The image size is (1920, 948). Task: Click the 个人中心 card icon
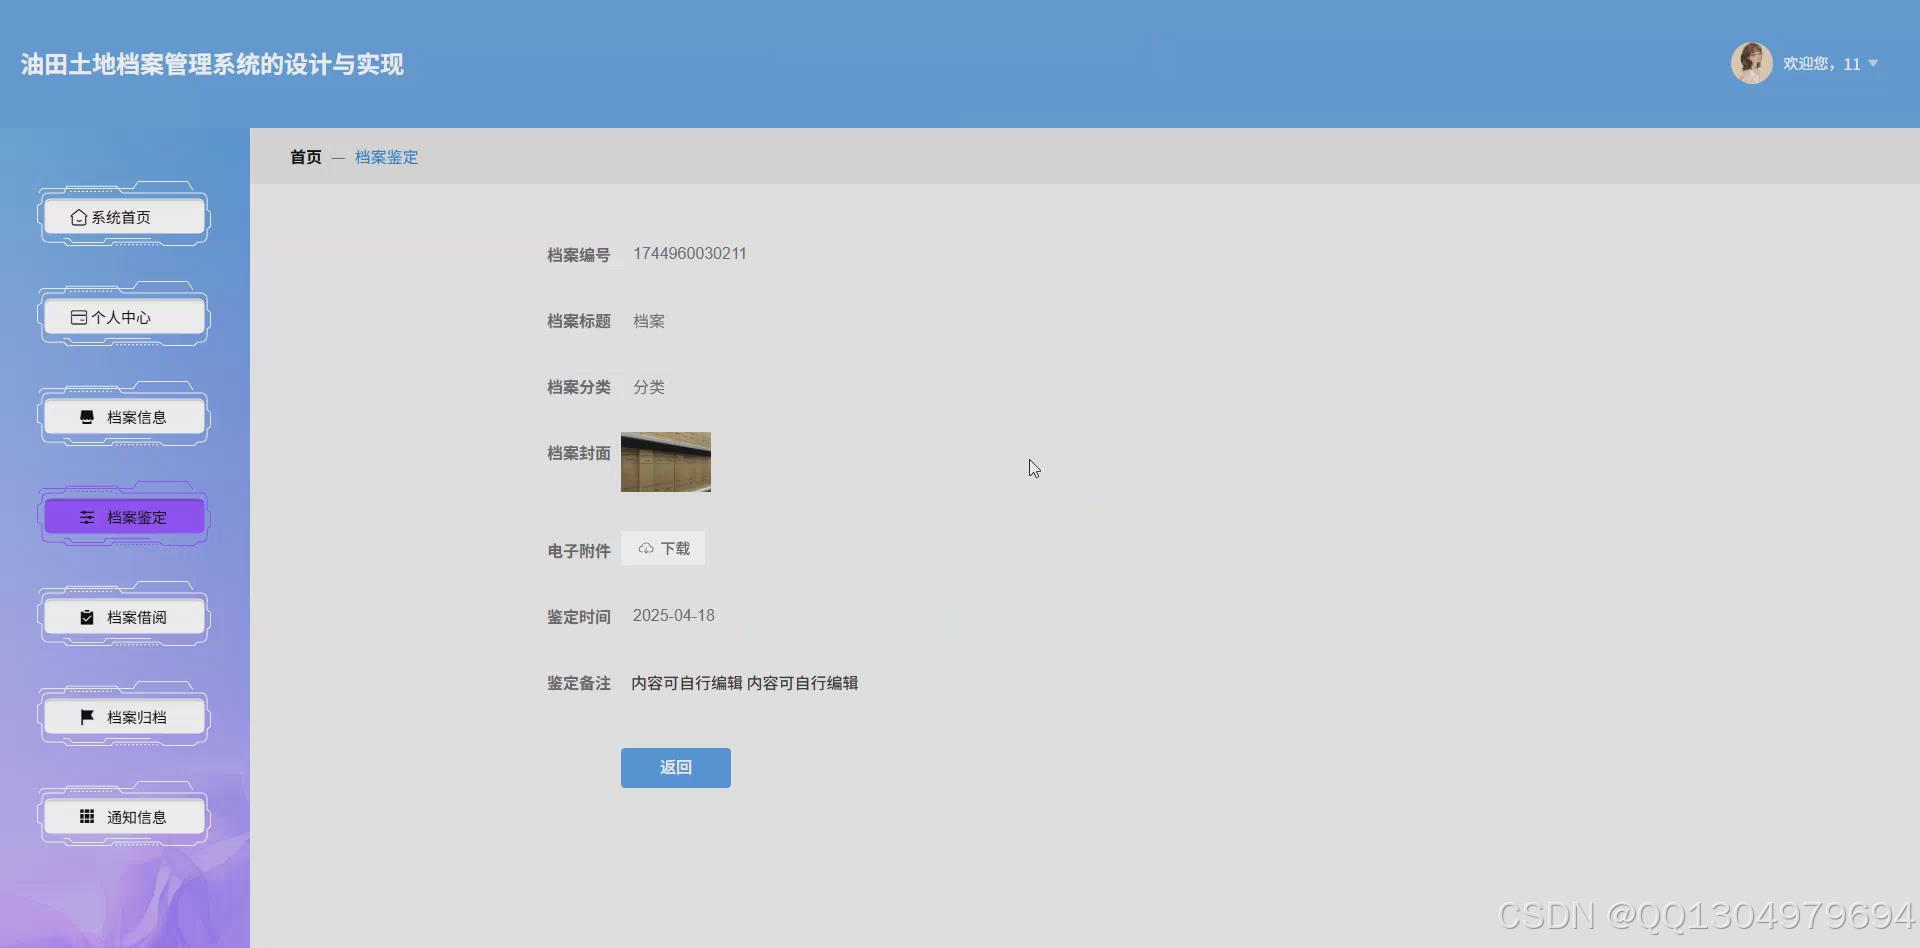[x=80, y=317]
